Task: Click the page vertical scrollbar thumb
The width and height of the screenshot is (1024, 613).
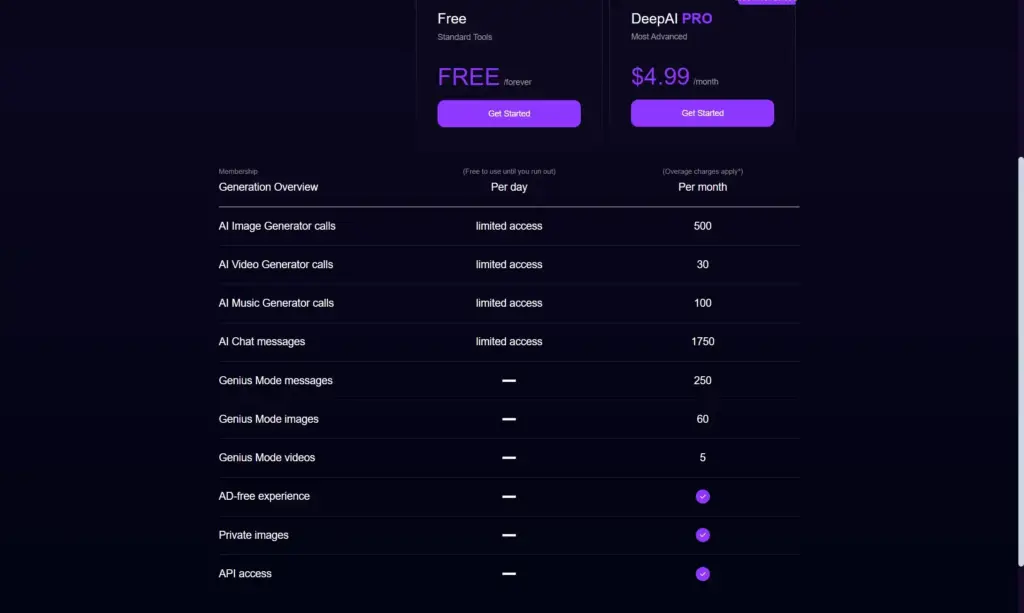Action: tap(1020, 361)
